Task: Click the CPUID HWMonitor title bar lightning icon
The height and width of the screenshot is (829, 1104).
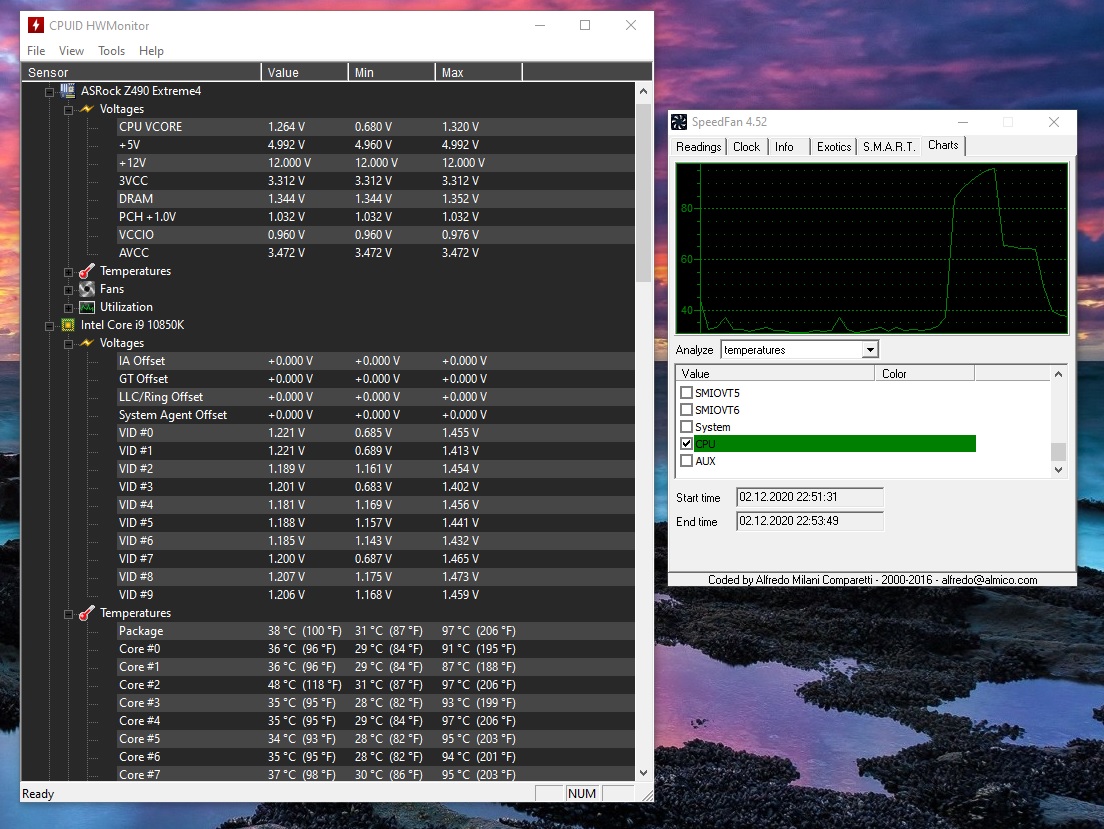Action: [x=36, y=25]
